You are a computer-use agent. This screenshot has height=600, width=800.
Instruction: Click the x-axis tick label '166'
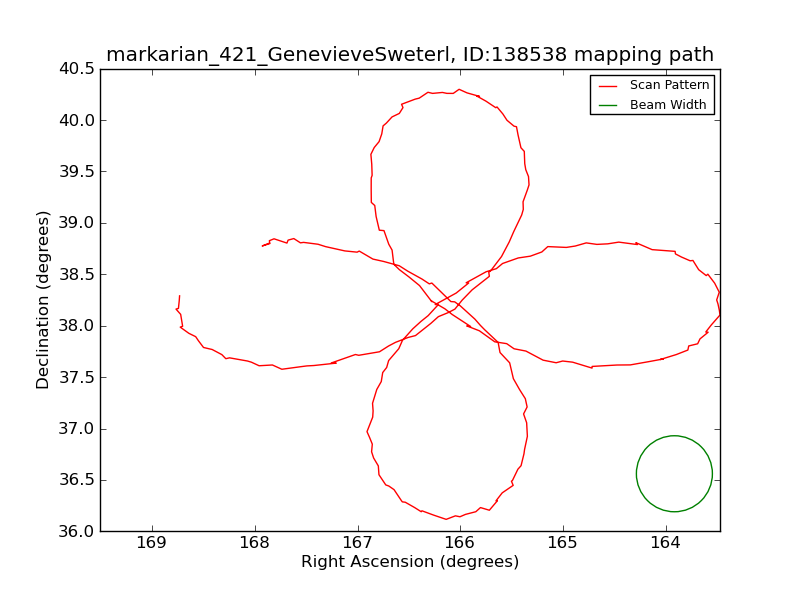[460, 542]
